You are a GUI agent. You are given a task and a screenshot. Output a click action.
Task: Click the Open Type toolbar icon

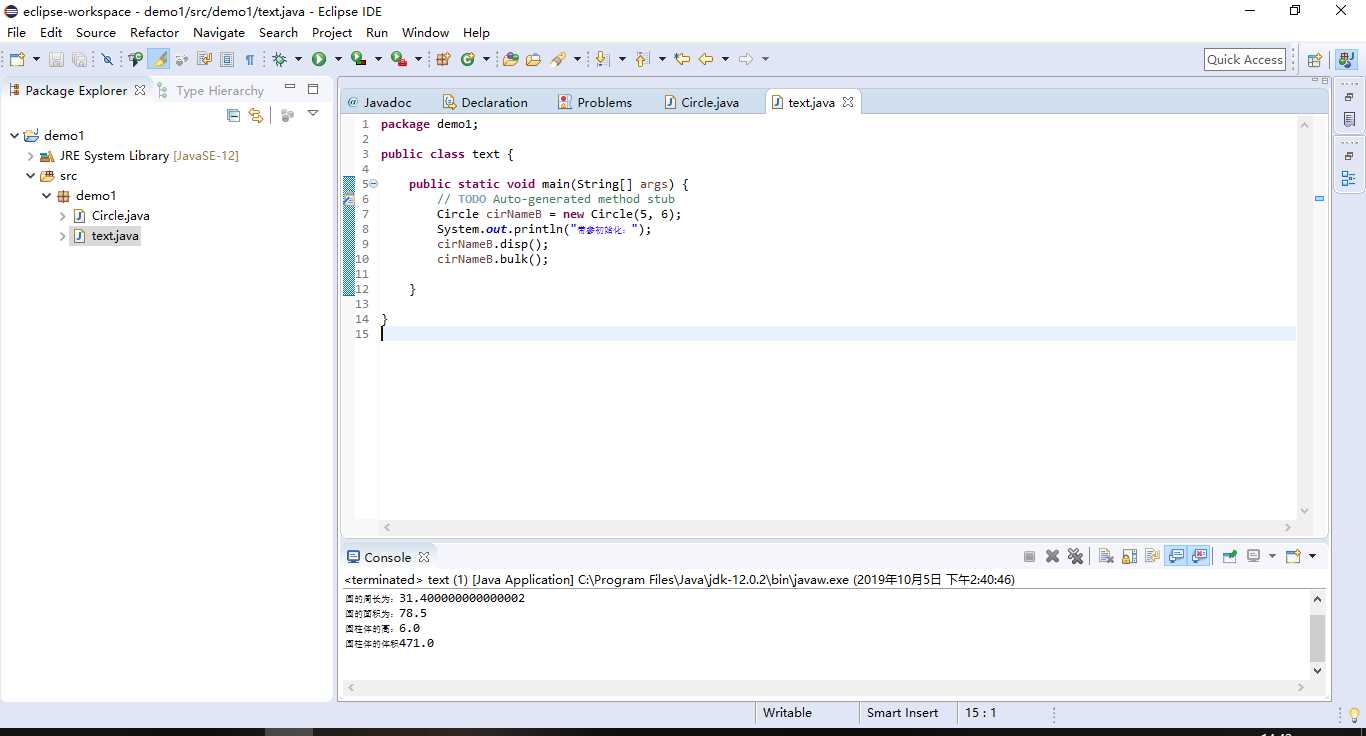click(510, 59)
